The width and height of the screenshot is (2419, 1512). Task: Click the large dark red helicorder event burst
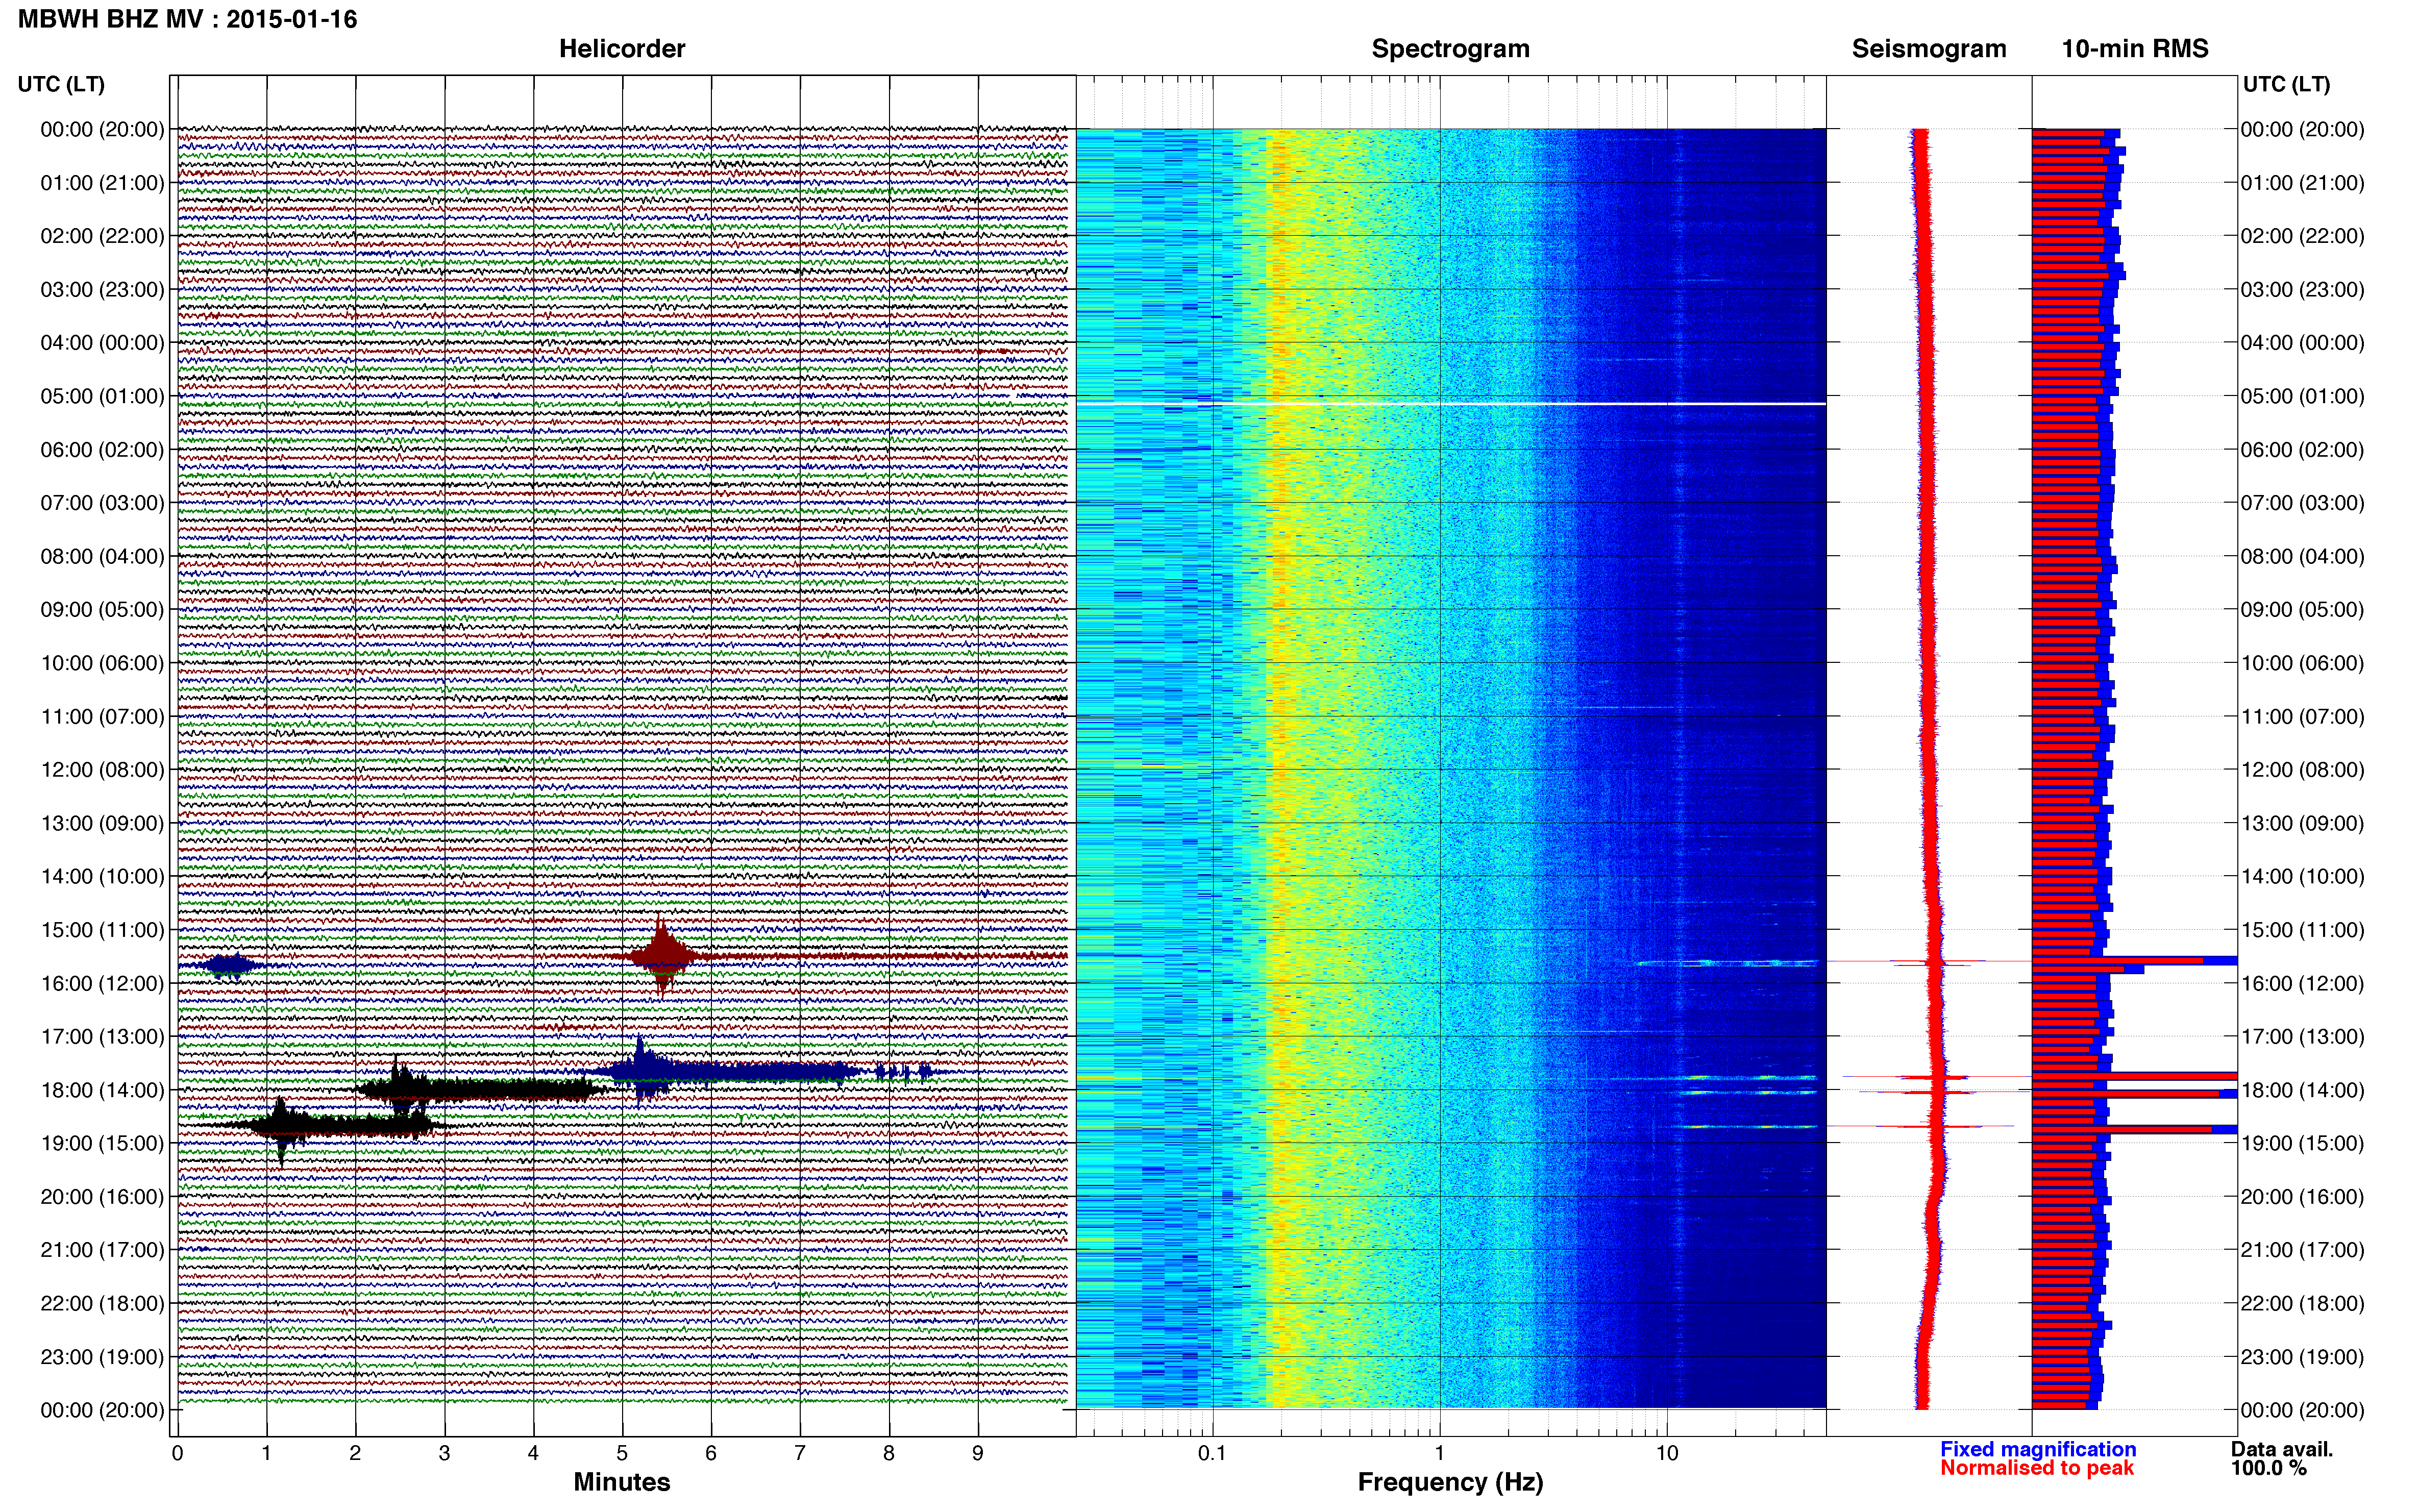pyautogui.click(x=661, y=956)
